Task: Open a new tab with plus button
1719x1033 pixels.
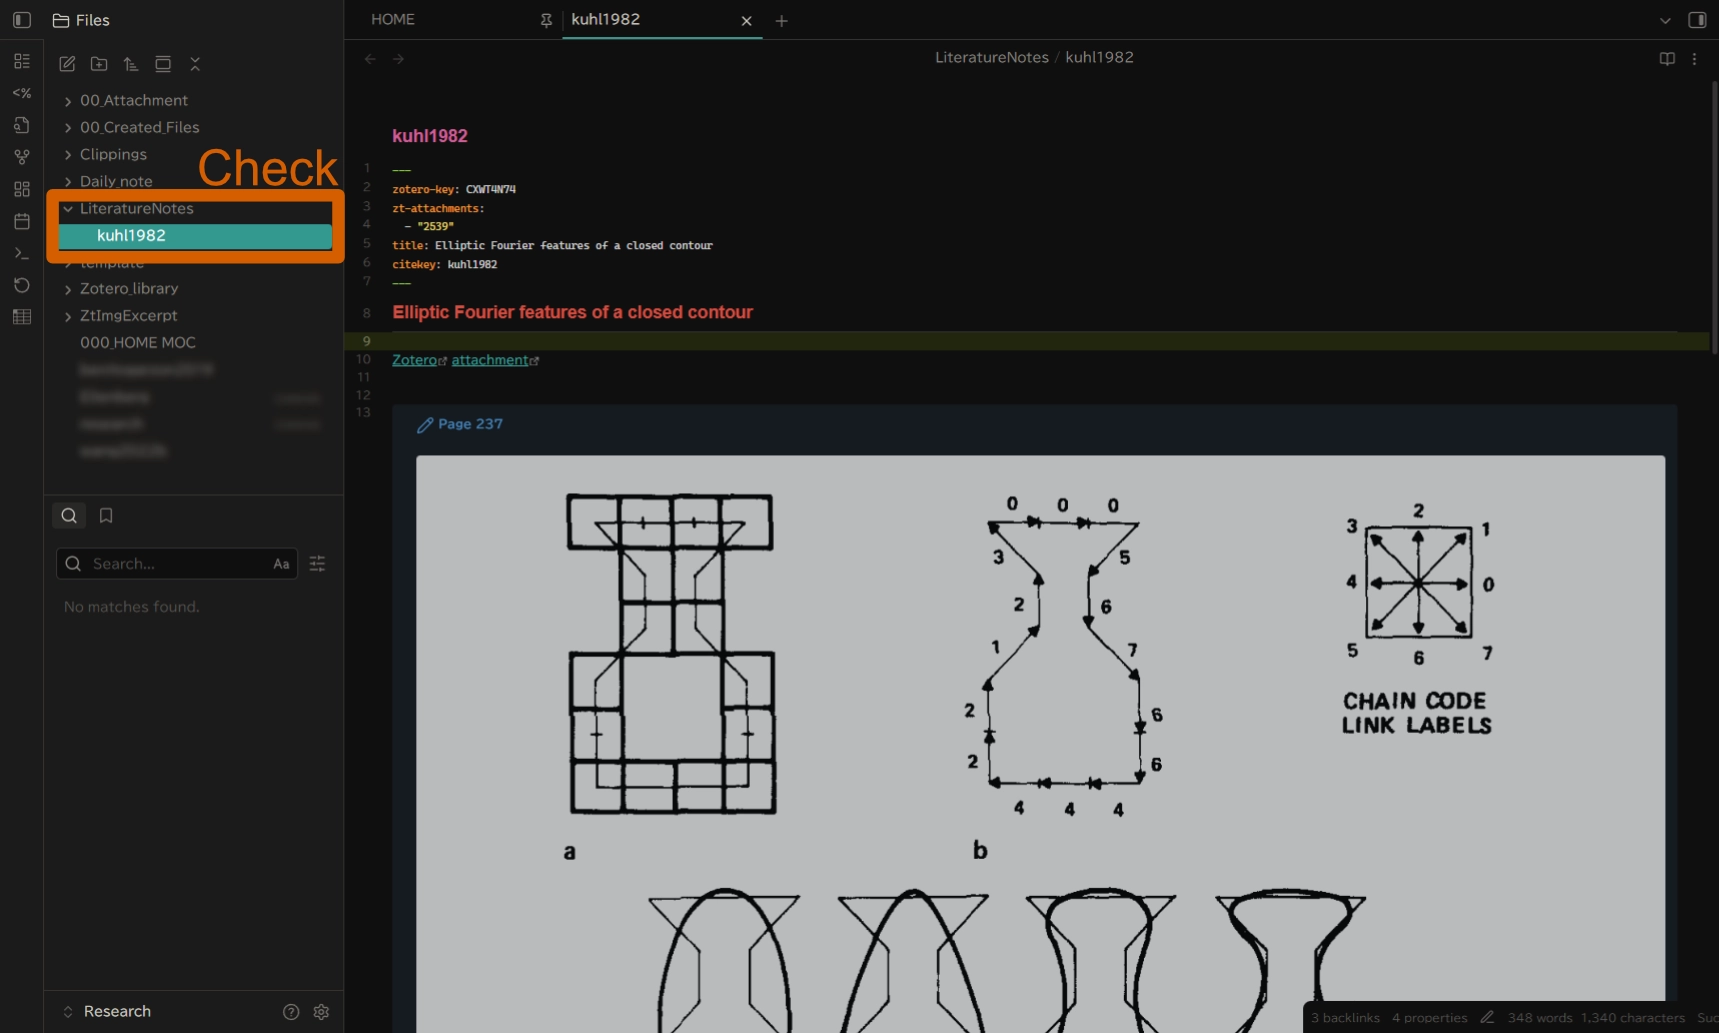Action: pyautogui.click(x=782, y=21)
